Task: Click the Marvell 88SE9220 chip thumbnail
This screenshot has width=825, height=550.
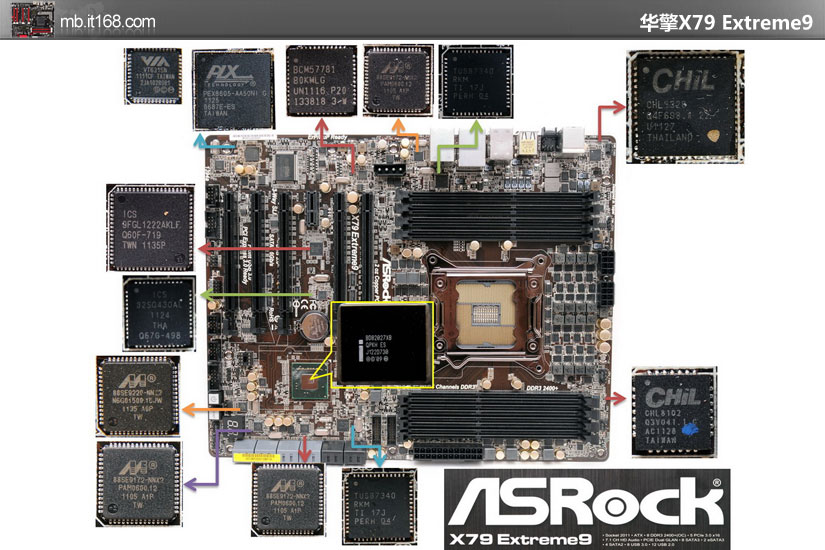Action: tap(139, 394)
